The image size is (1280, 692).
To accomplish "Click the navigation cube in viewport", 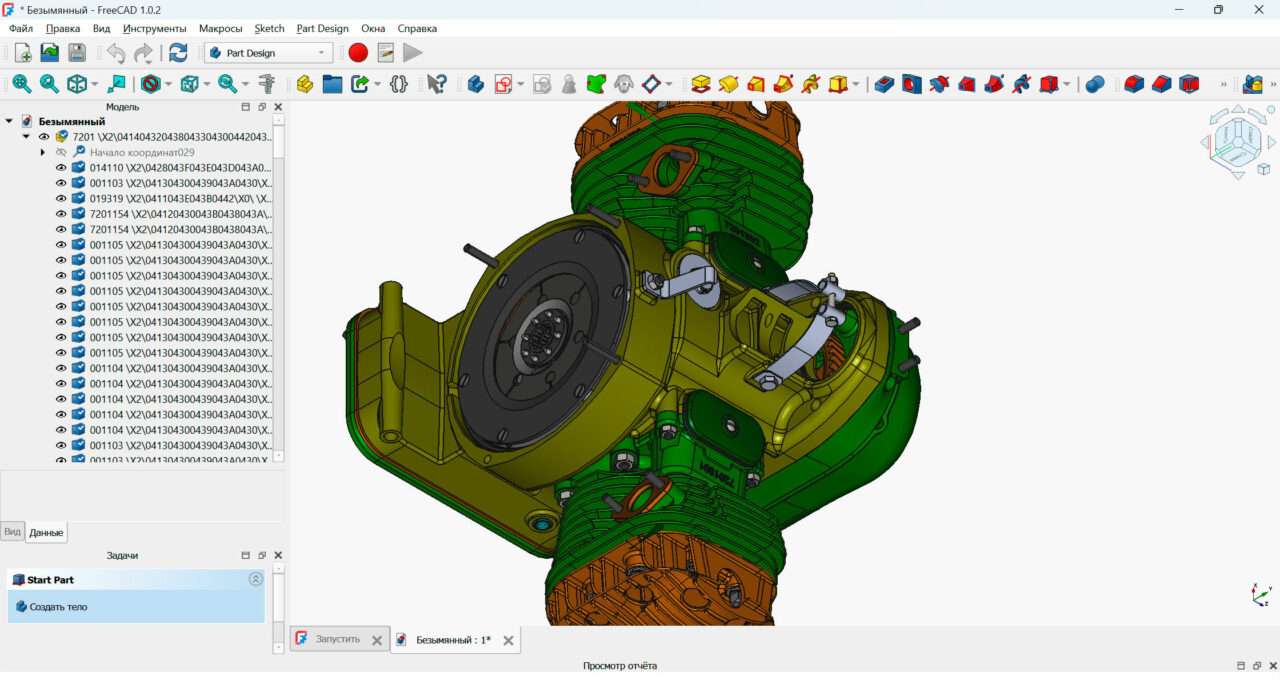I will 1237,141.
